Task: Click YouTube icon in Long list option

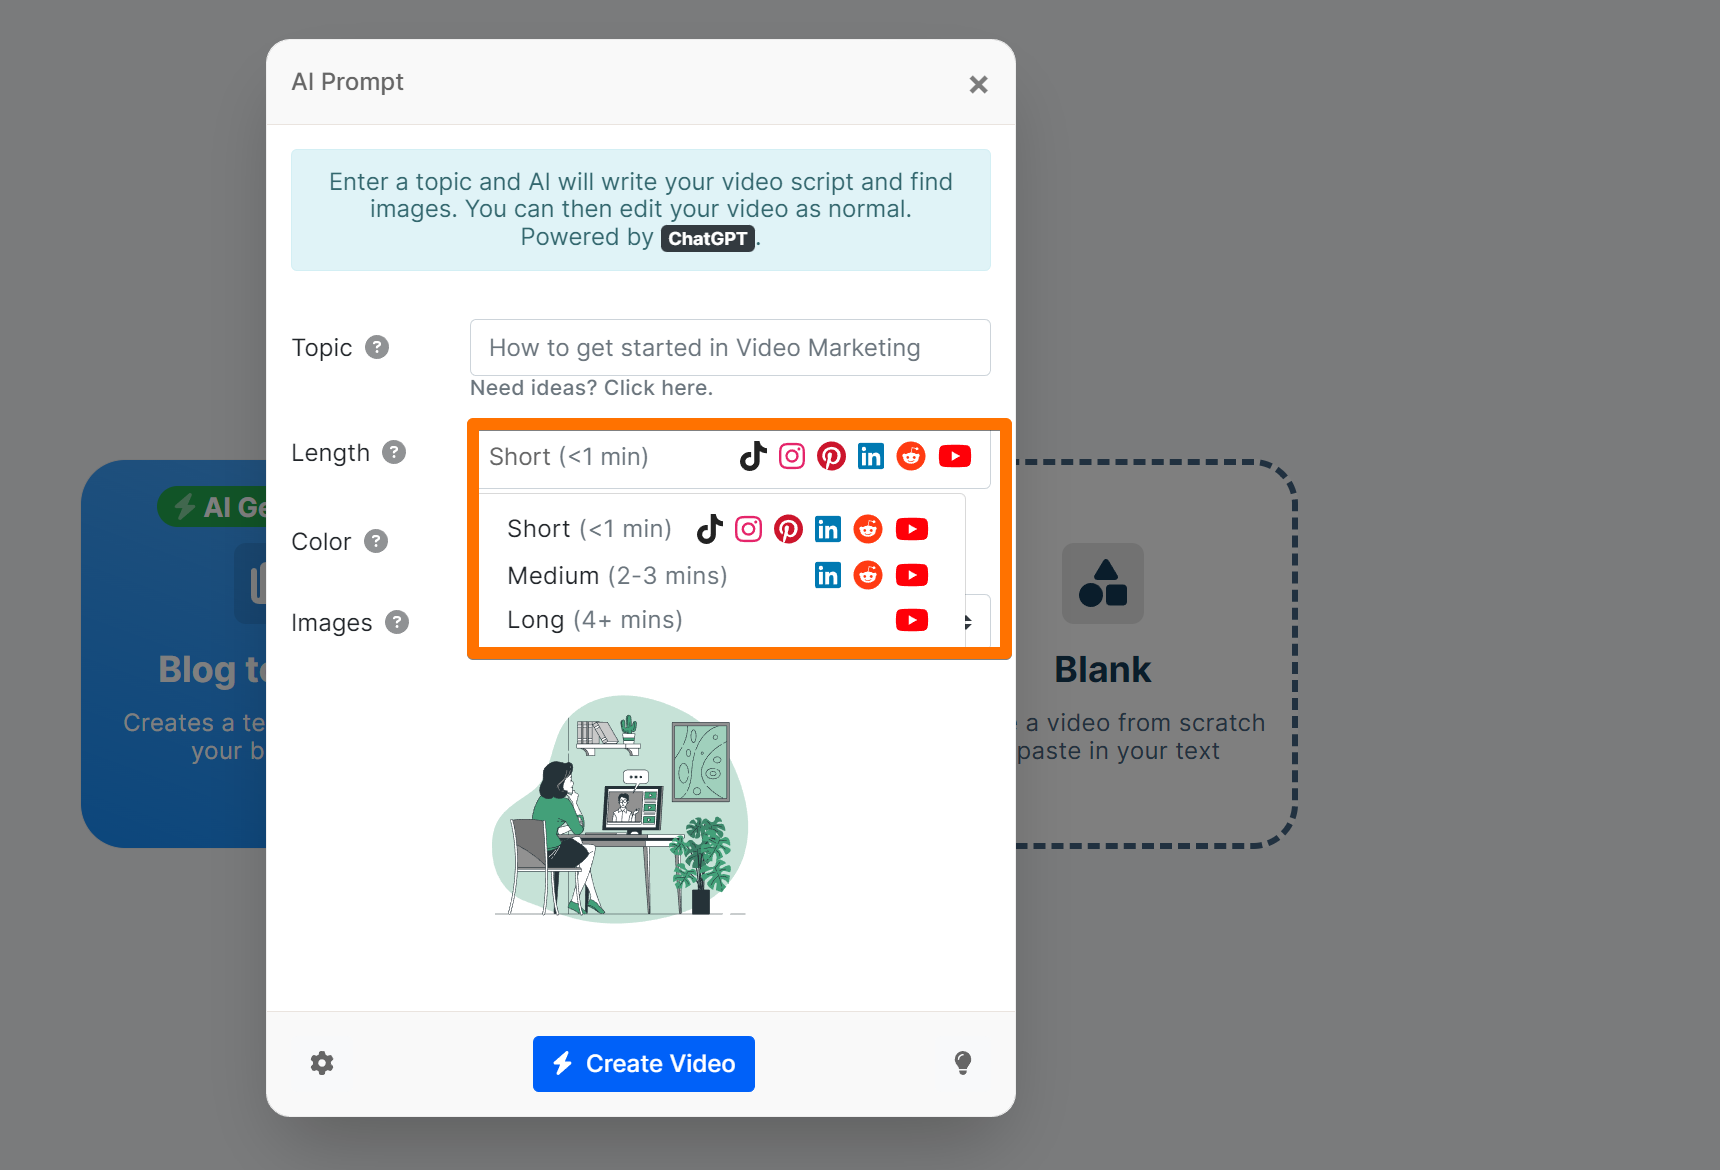Action: tap(912, 620)
